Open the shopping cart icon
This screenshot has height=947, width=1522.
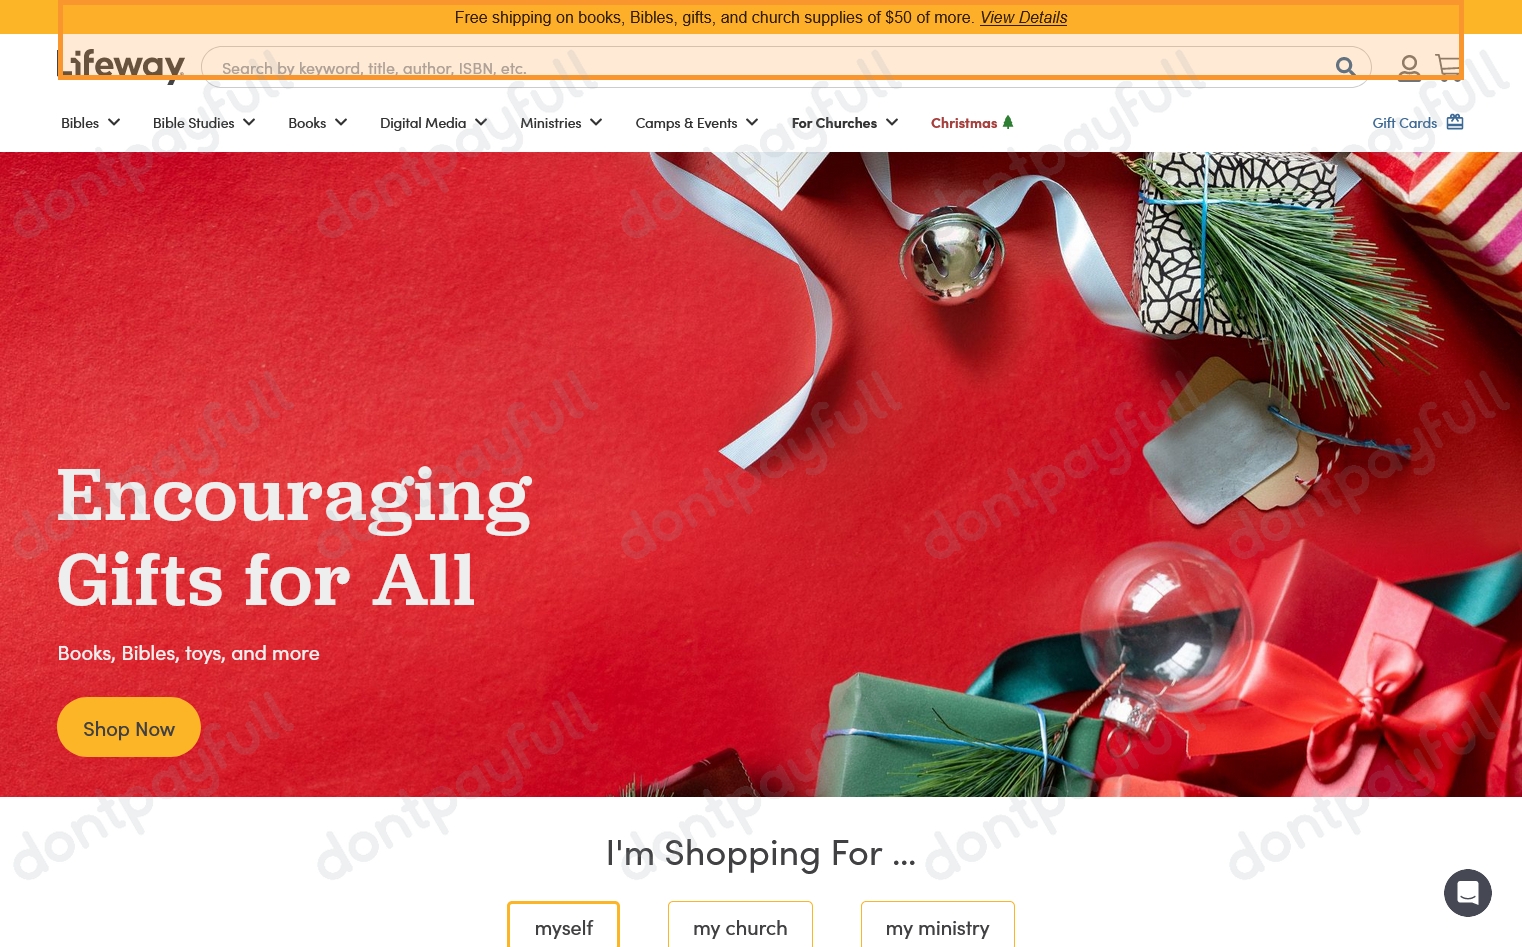pos(1448,67)
